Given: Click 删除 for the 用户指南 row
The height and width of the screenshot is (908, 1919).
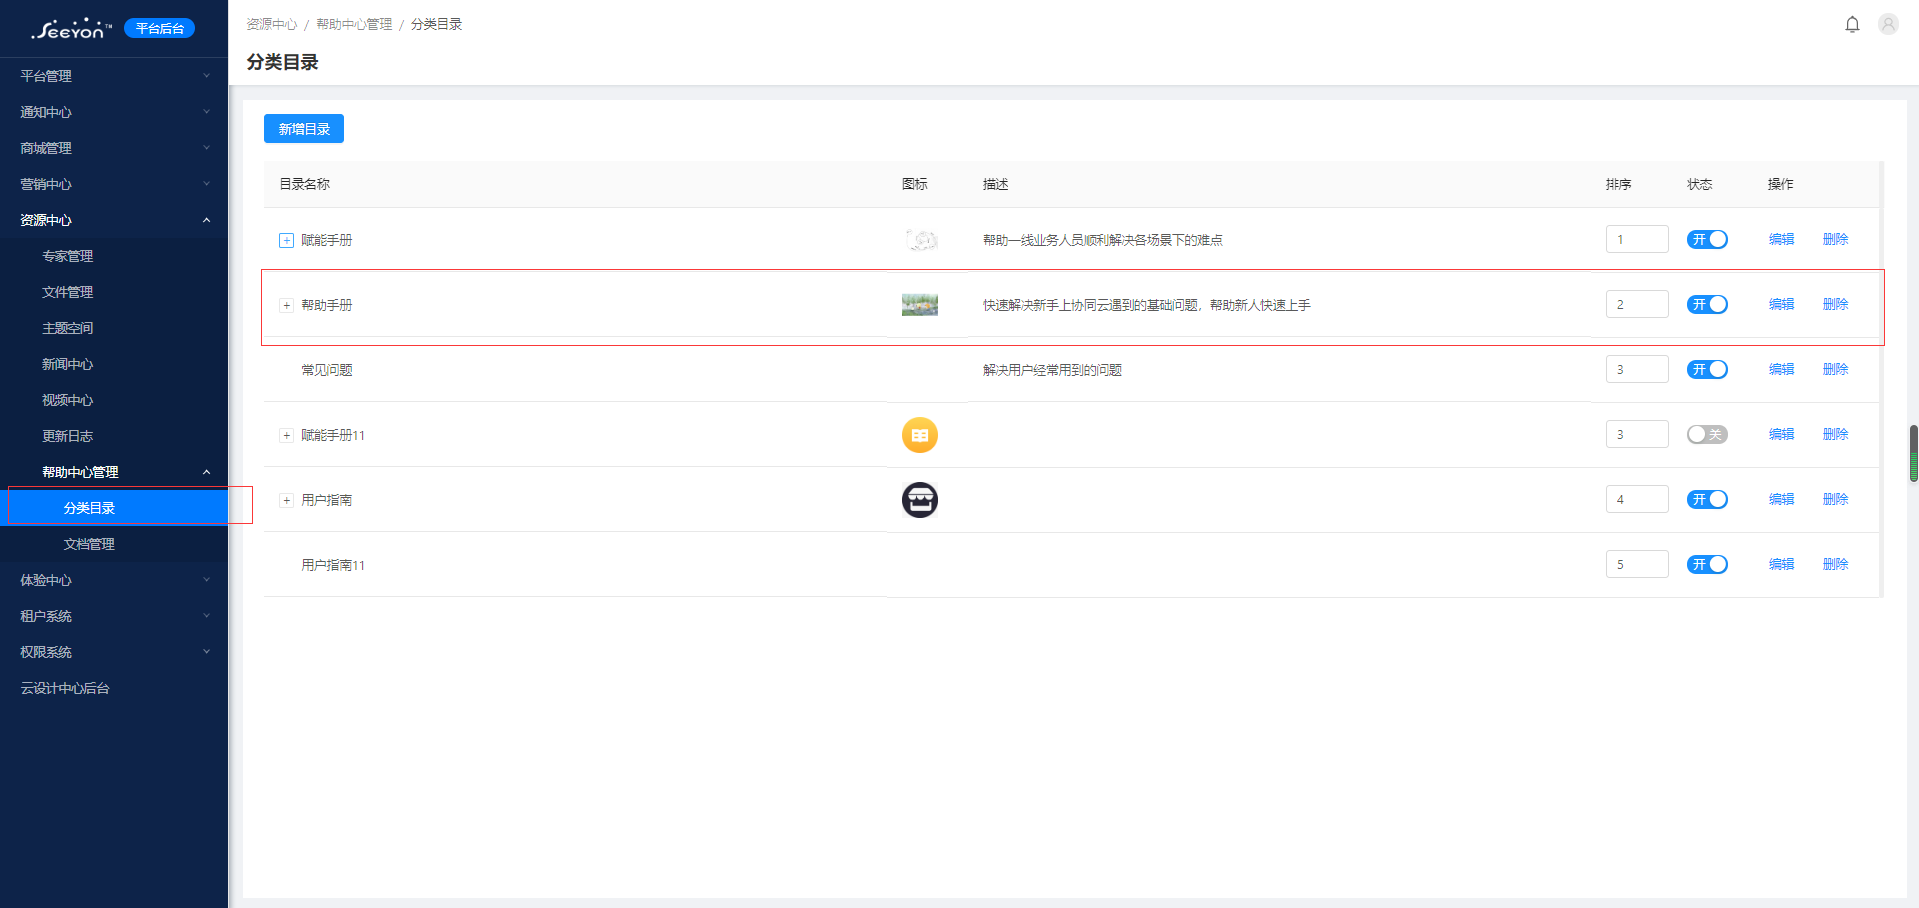Looking at the screenshot, I should pyautogui.click(x=1835, y=500).
